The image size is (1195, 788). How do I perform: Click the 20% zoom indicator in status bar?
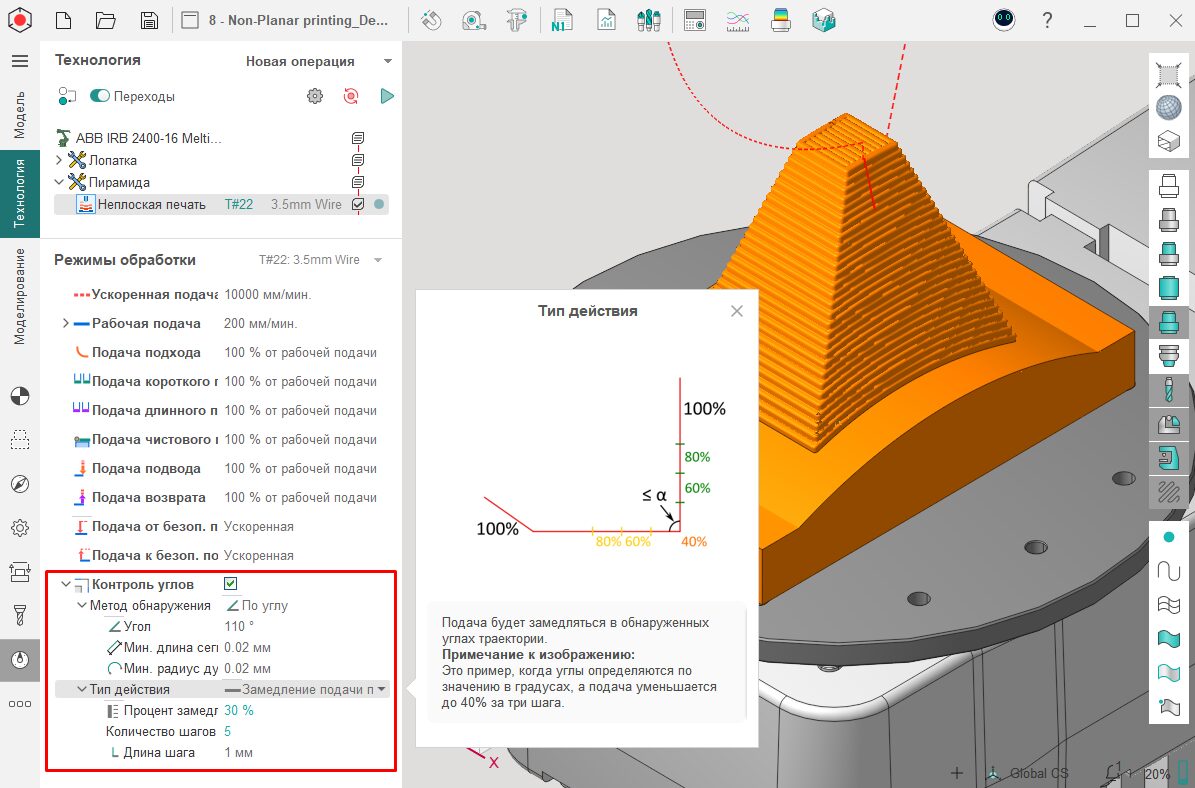pyautogui.click(x=1157, y=773)
